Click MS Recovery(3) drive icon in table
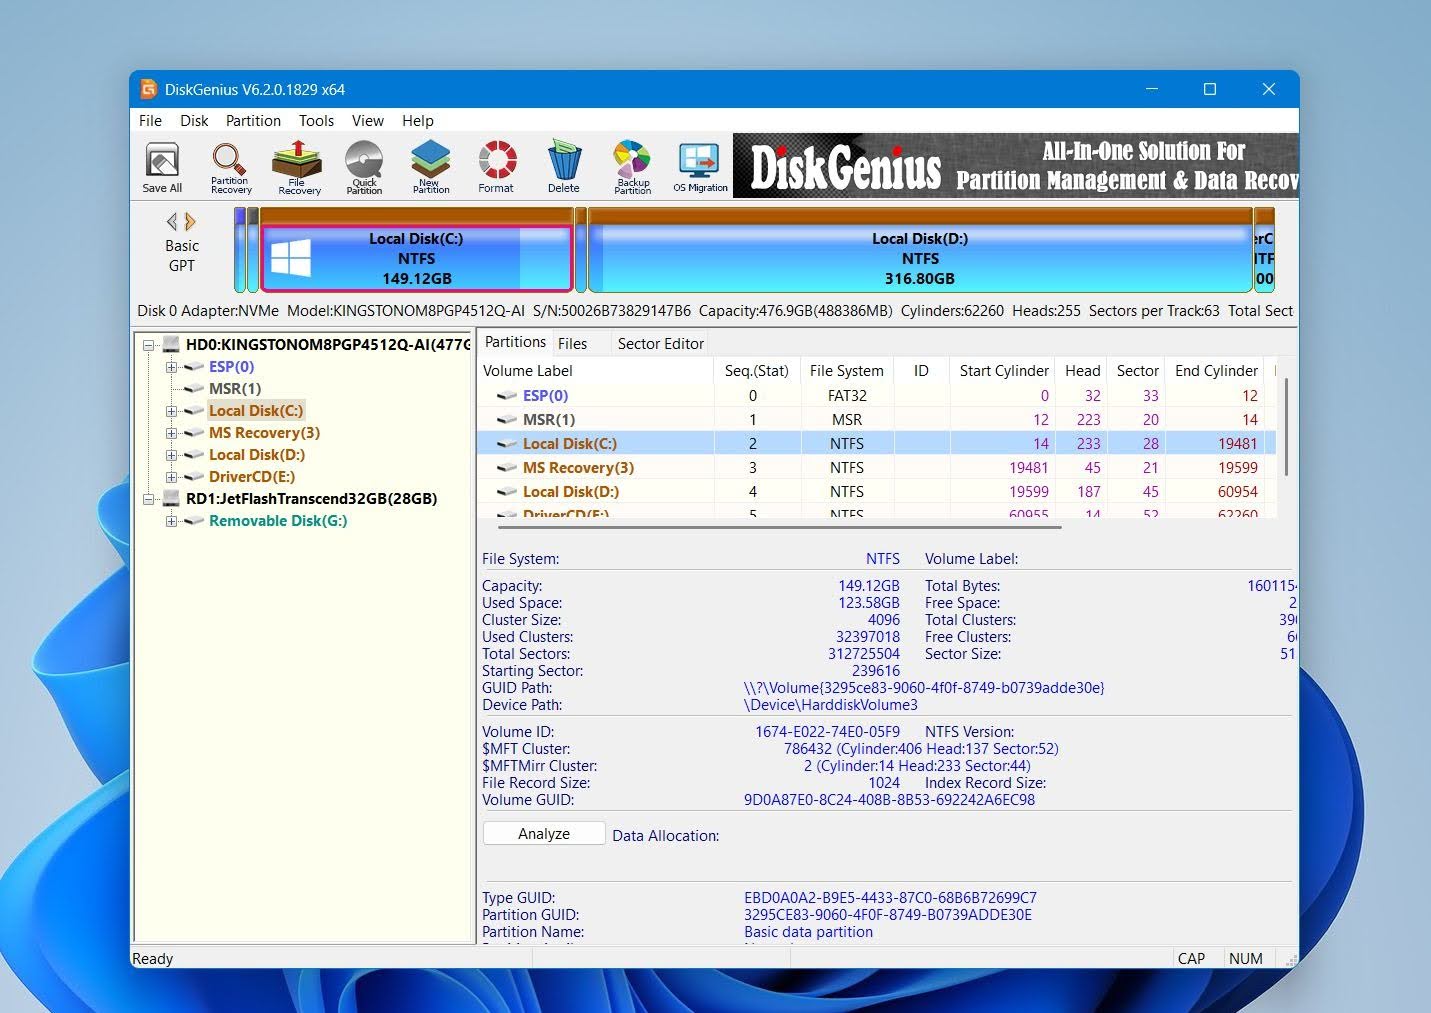The width and height of the screenshot is (1431, 1013). click(x=507, y=468)
